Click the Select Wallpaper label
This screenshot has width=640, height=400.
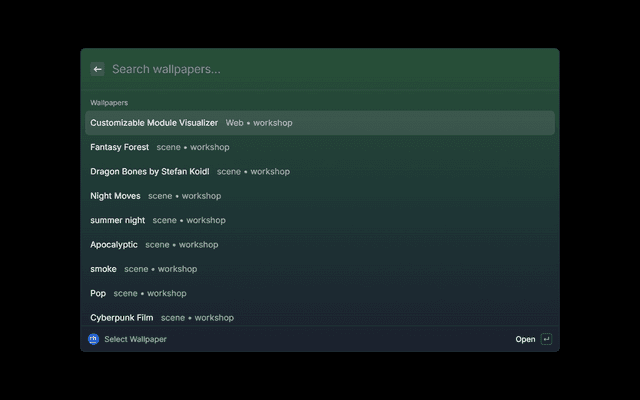(136, 339)
